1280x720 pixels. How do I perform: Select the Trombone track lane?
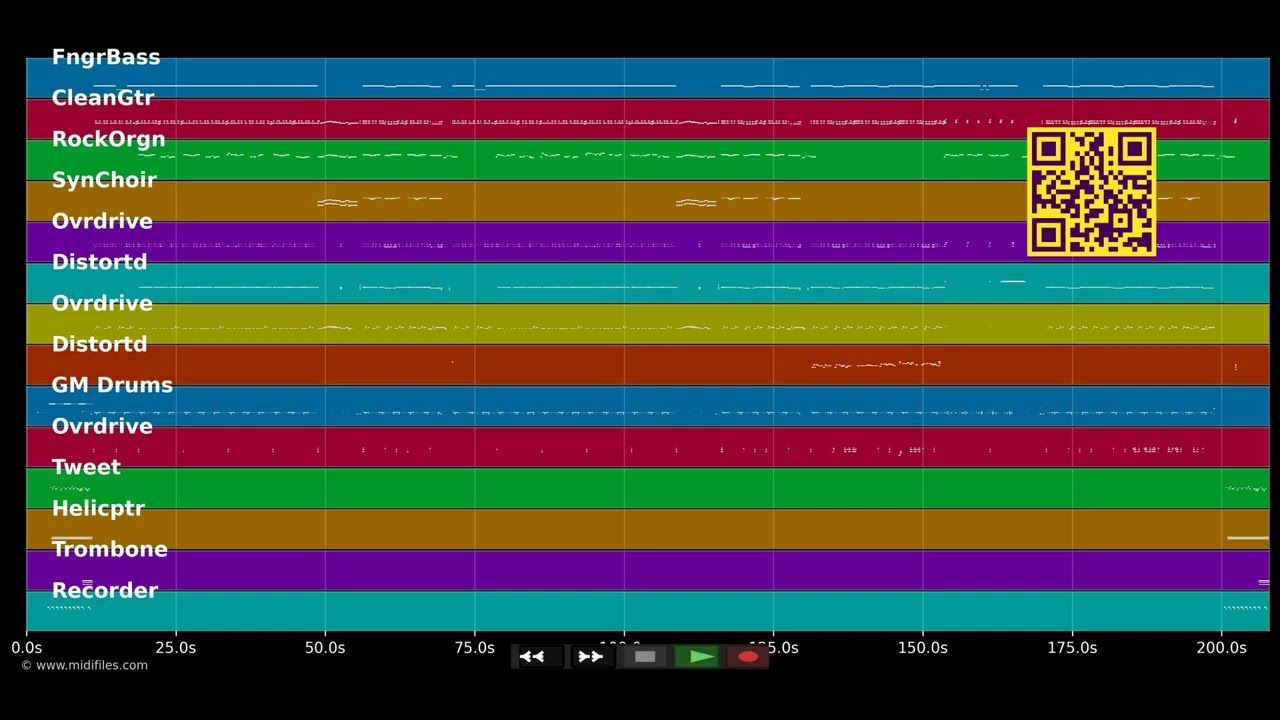coord(648,570)
